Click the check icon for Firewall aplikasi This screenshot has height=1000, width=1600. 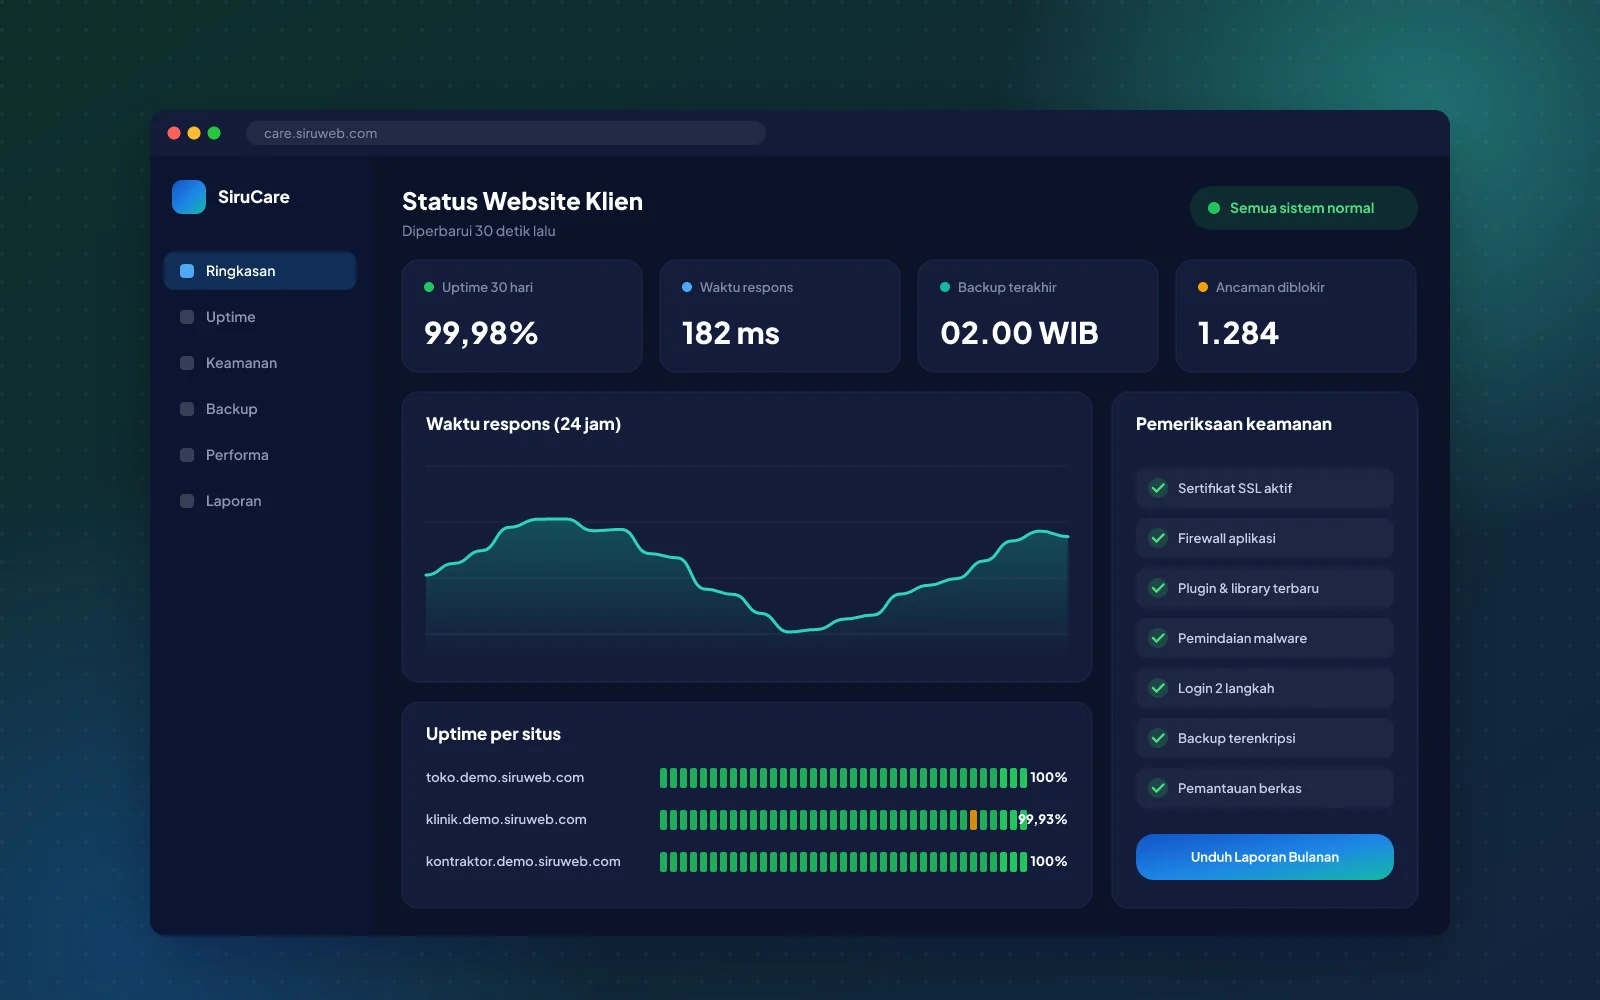pos(1158,538)
